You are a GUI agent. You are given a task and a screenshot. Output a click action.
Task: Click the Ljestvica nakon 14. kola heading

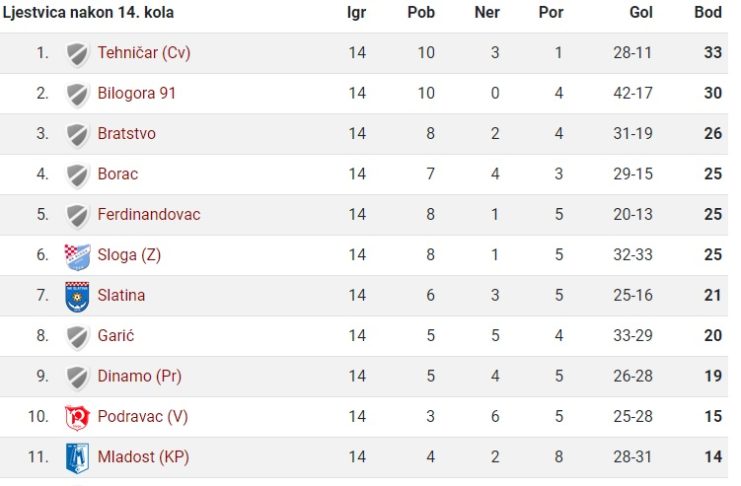pyautogui.click(x=88, y=12)
